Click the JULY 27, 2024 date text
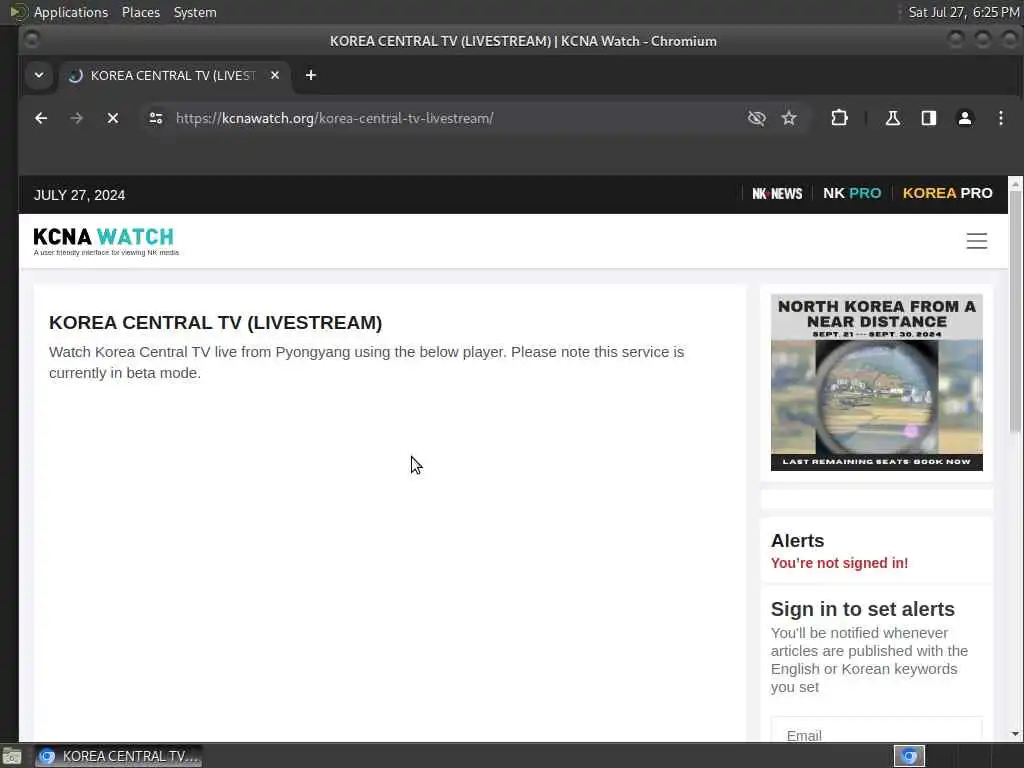The width and height of the screenshot is (1024, 768). (79, 195)
